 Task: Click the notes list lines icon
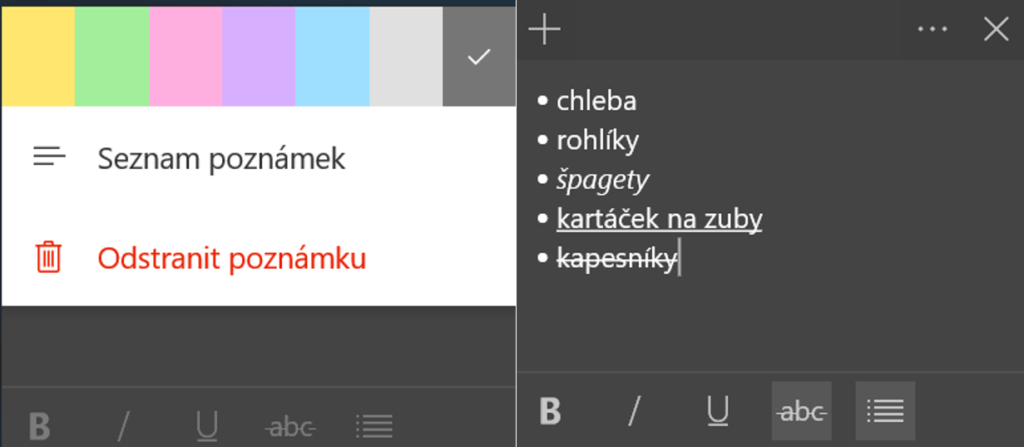pos(48,157)
